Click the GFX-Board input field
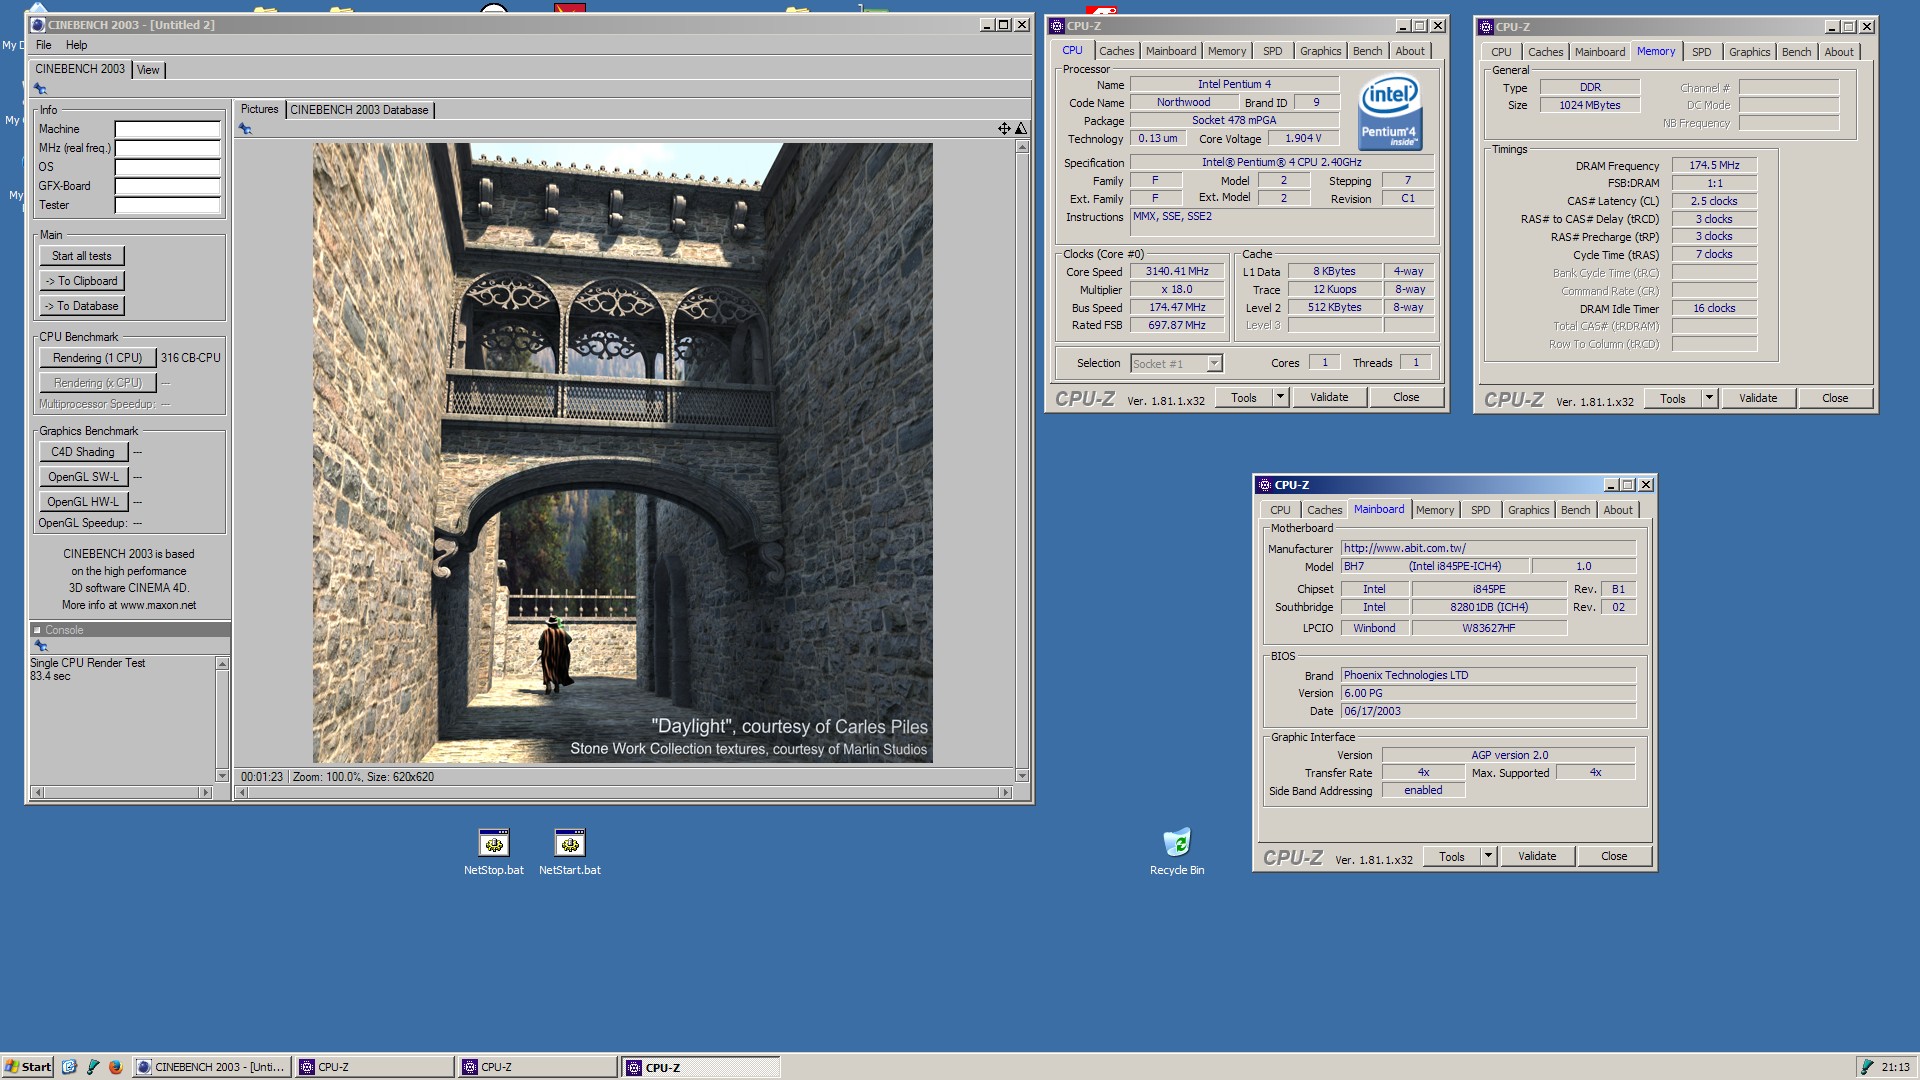Screen dimensions: 1920x1080 [167, 186]
